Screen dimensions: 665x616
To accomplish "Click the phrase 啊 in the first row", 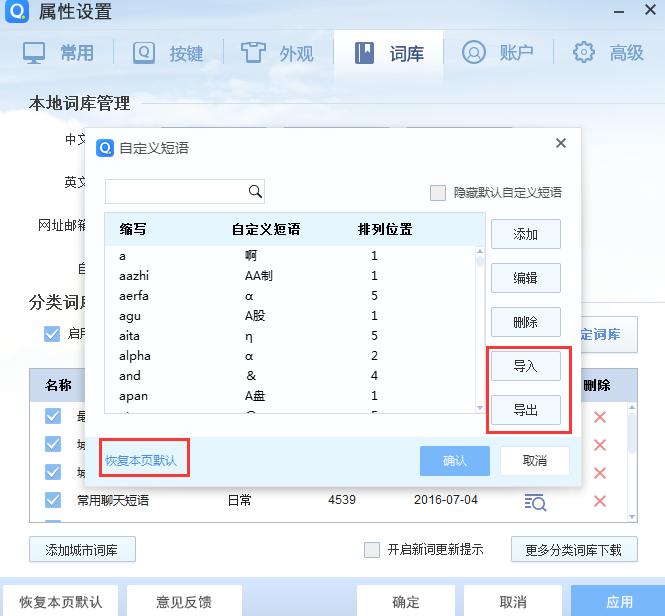I will point(251,255).
